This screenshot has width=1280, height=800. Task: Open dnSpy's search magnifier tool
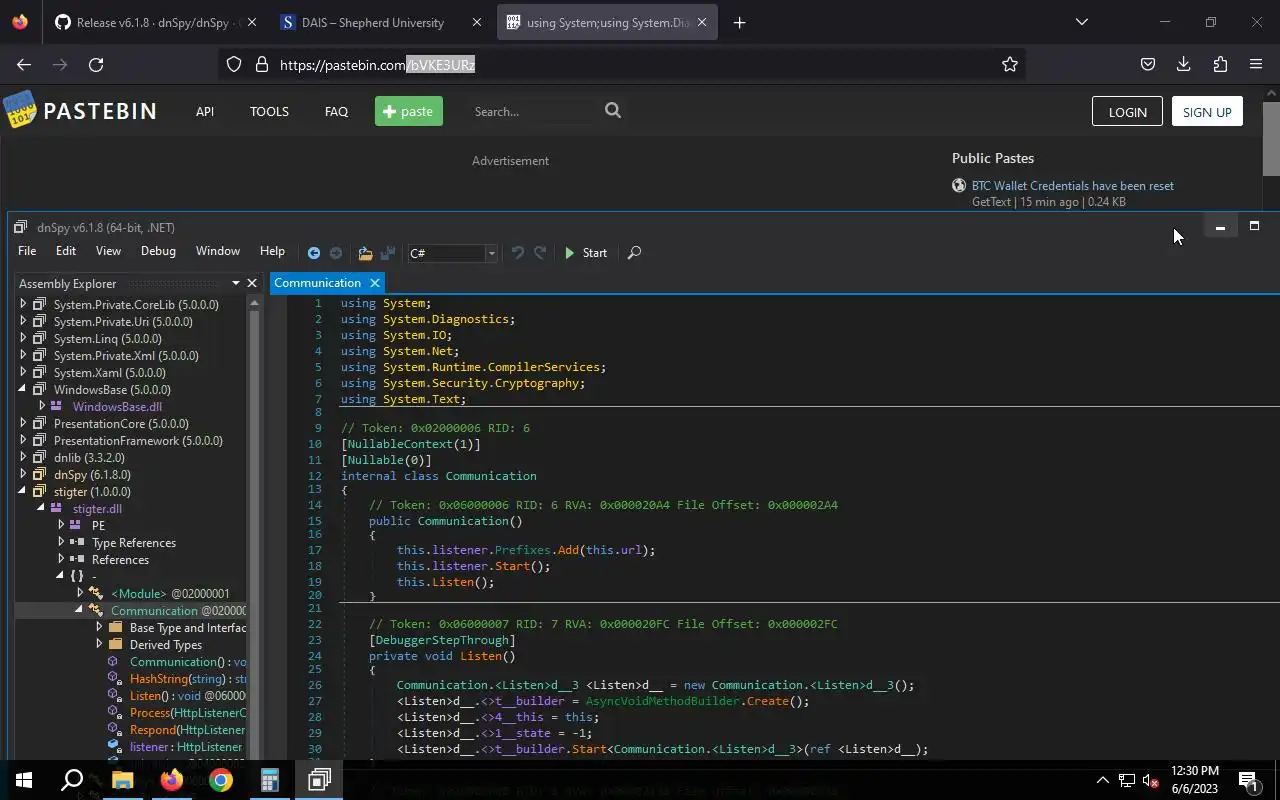click(x=634, y=253)
